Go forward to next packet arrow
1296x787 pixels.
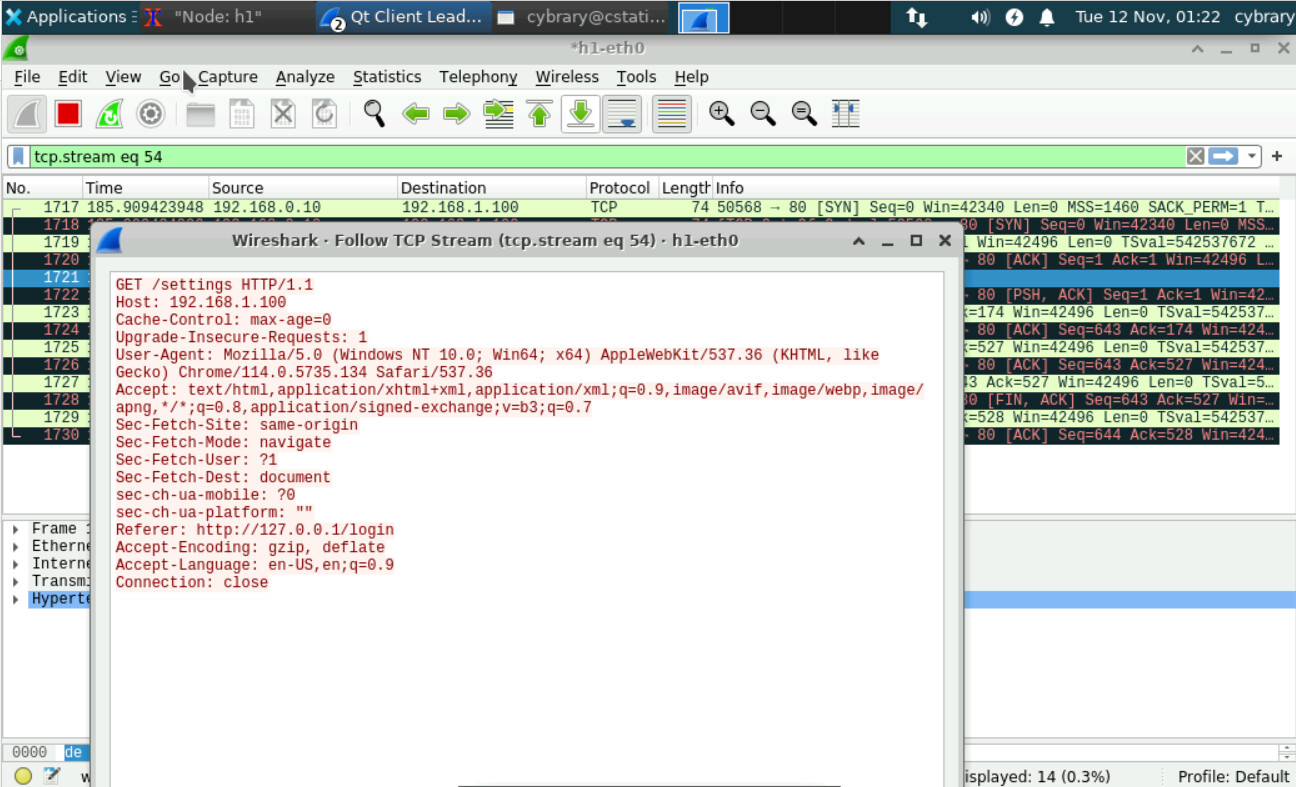[457, 114]
